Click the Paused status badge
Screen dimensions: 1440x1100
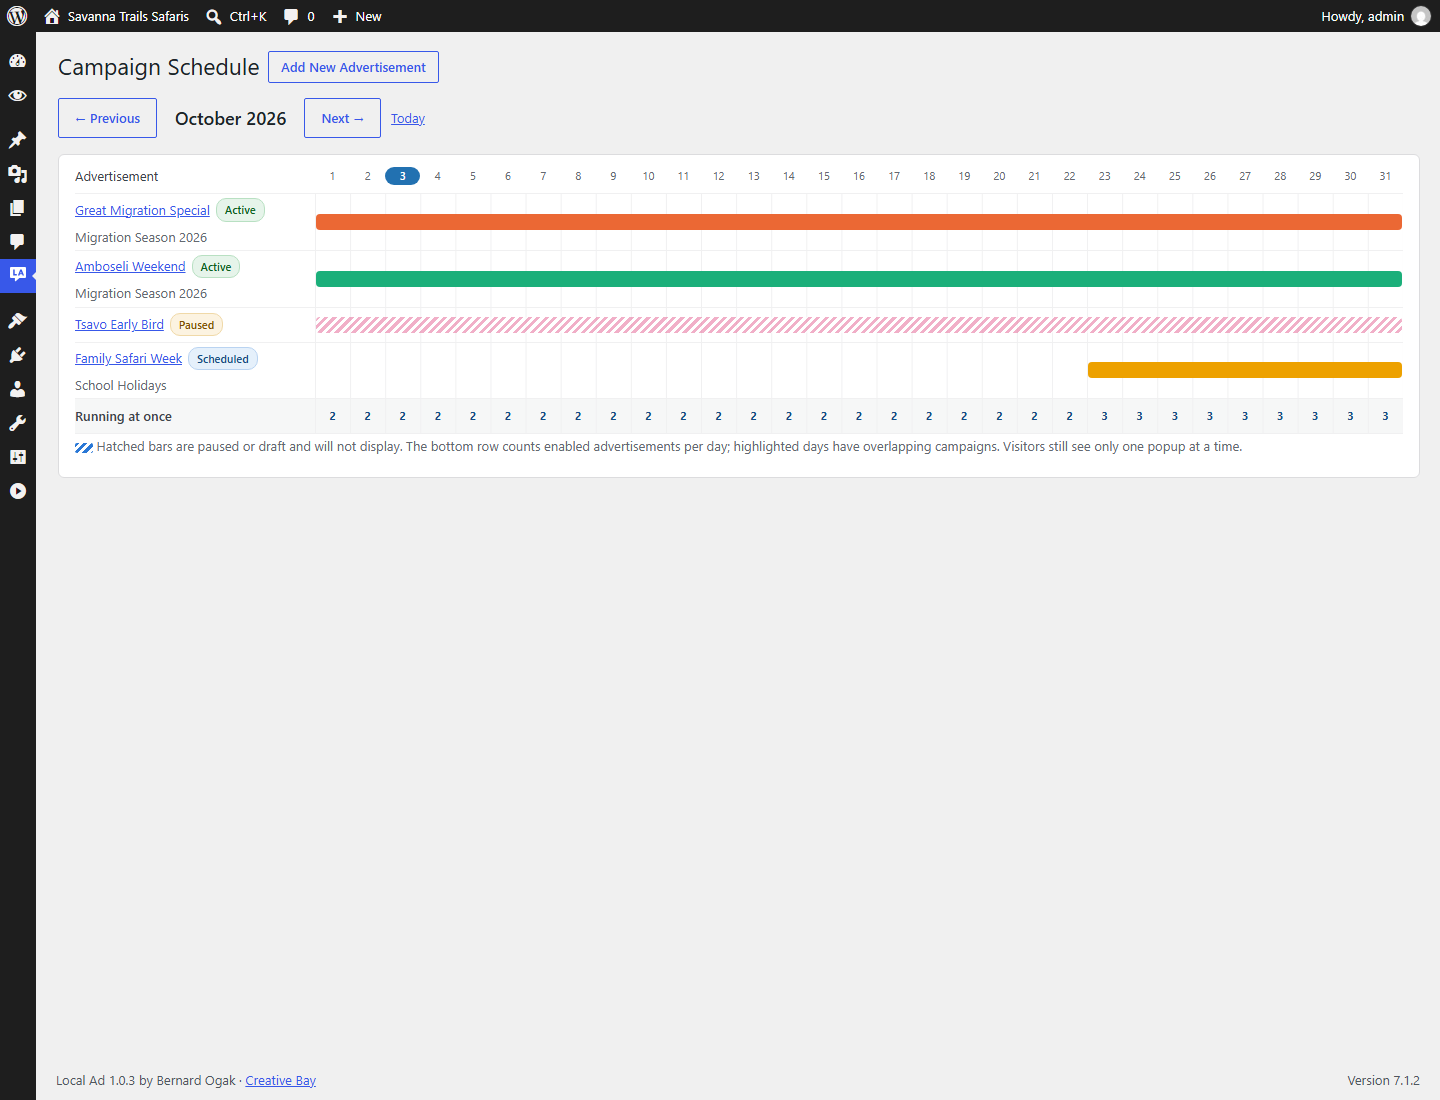click(x=196, y=325)
